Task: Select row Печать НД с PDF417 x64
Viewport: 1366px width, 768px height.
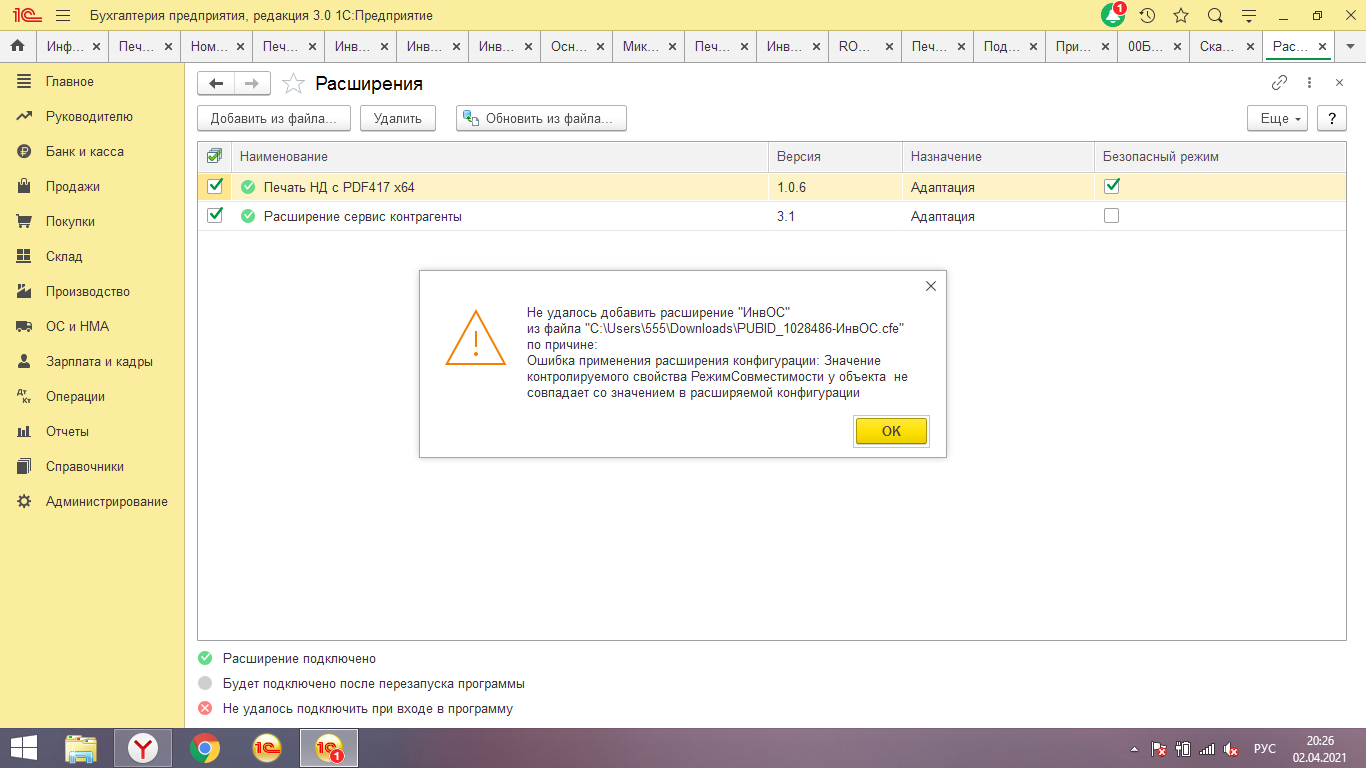Action: (x=772, y=186)
